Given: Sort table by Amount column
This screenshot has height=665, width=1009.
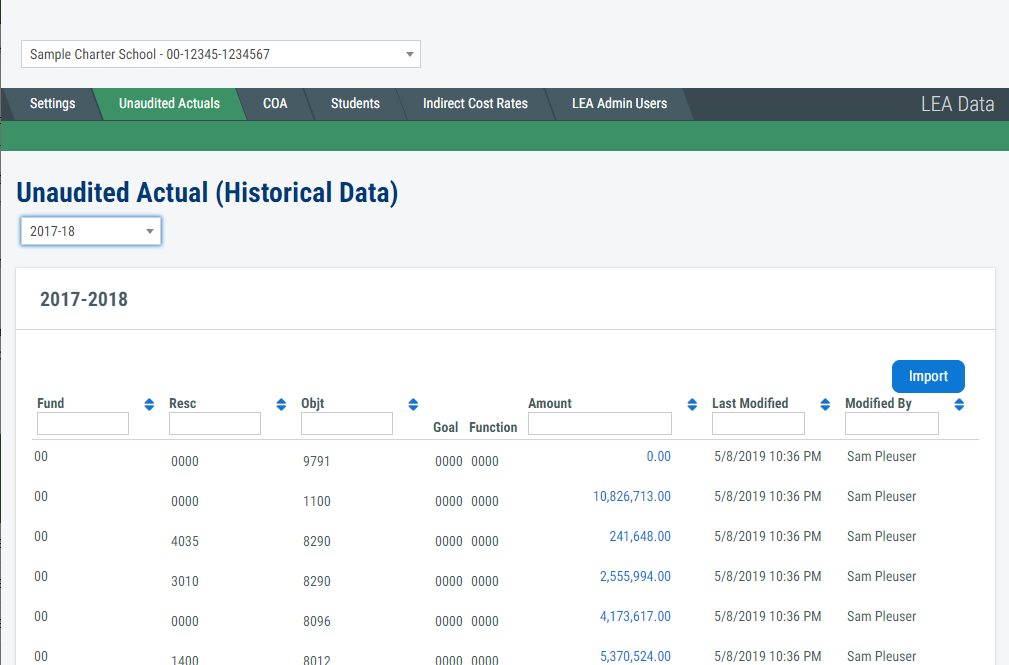Looking at the screenshot, I should click(692, 404).
